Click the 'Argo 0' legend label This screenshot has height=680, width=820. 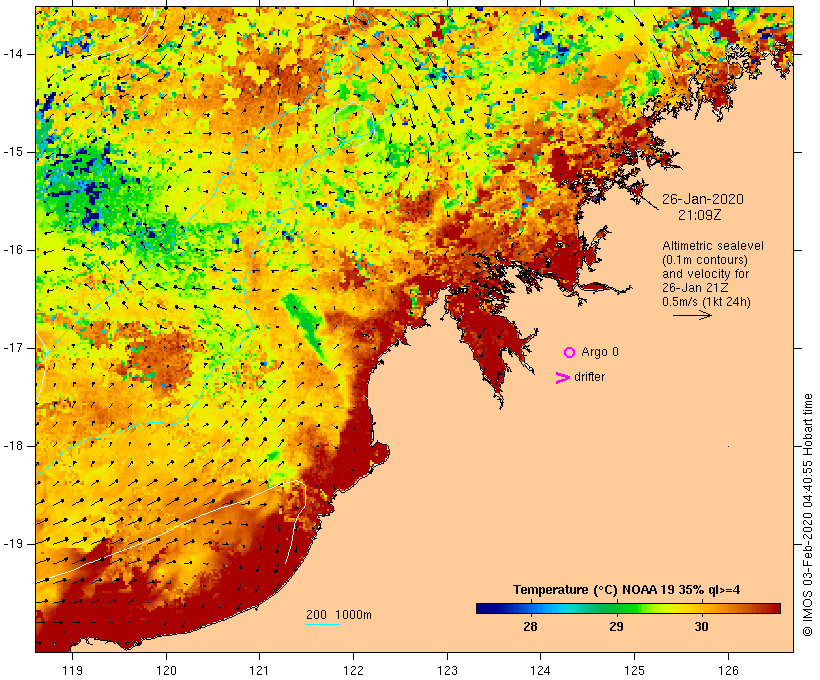(600, 352)
